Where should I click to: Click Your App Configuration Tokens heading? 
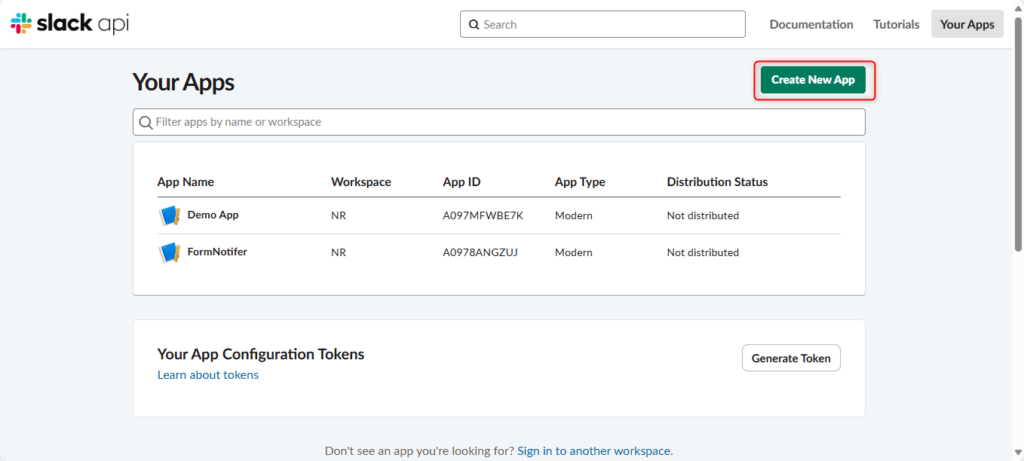tap(261, 354)
